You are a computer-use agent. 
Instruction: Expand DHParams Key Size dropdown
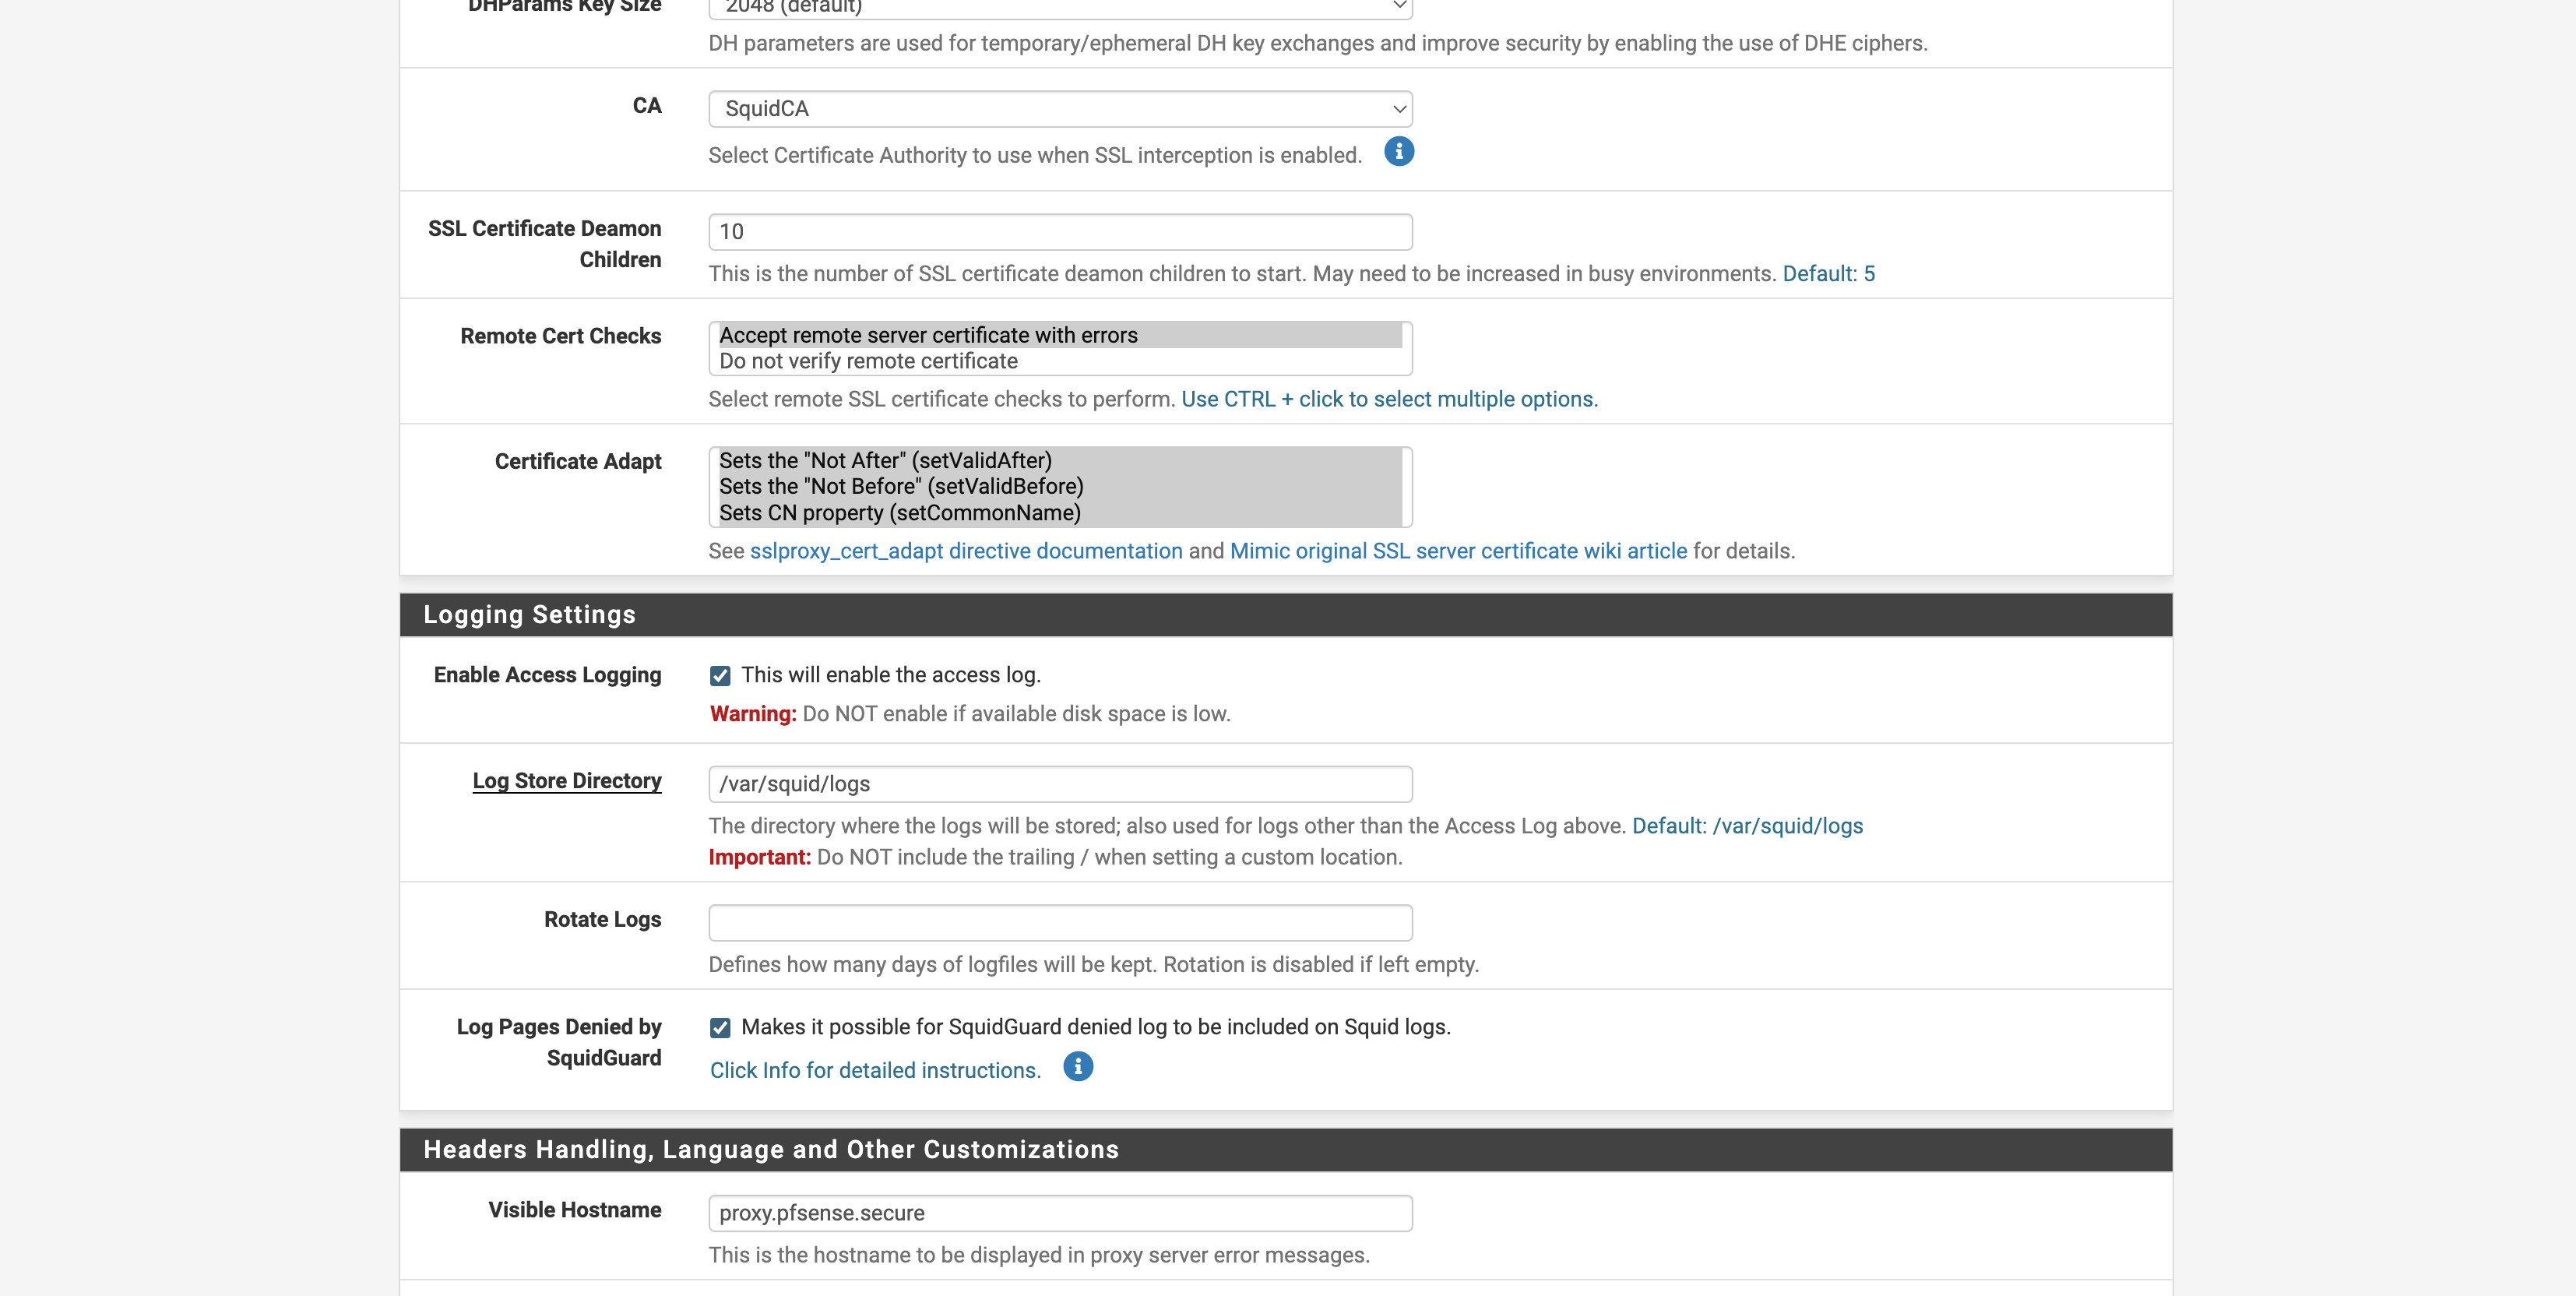[x=1060, y=7]
